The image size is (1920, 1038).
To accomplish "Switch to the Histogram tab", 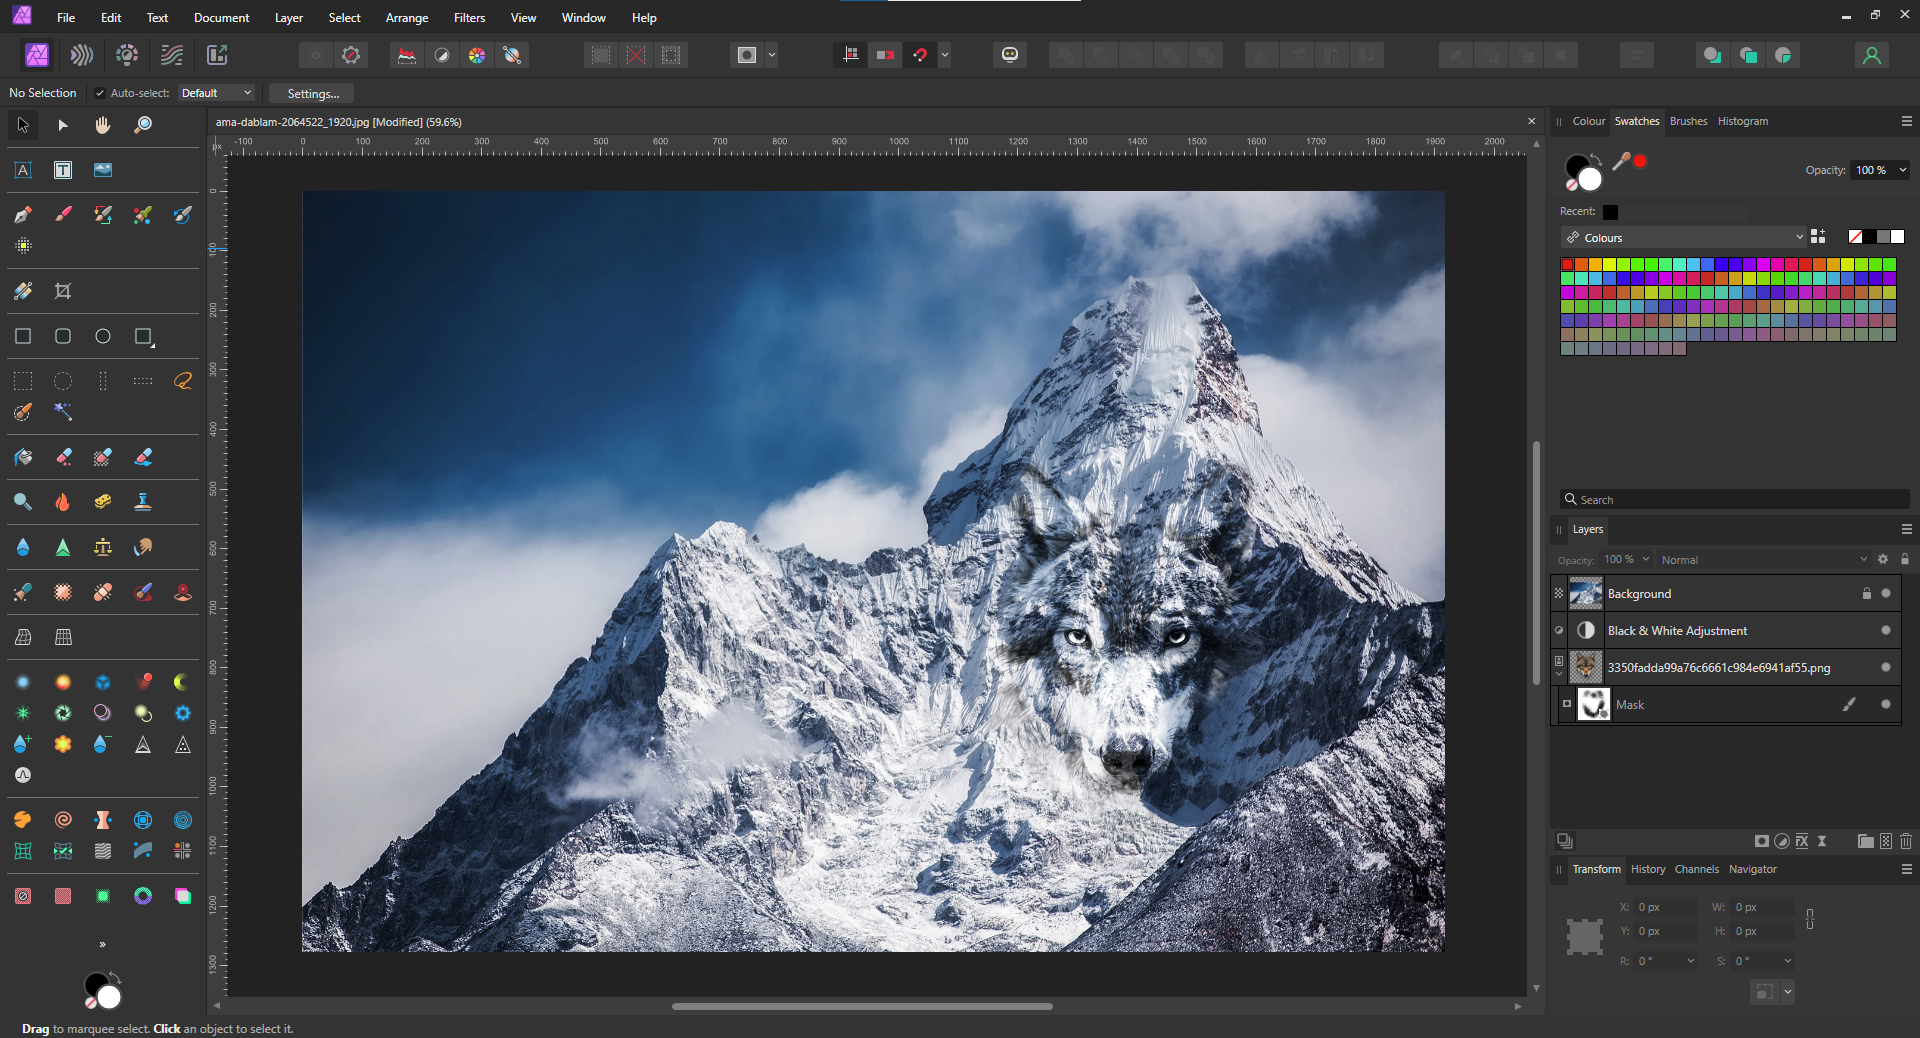I will point(1742,121).
